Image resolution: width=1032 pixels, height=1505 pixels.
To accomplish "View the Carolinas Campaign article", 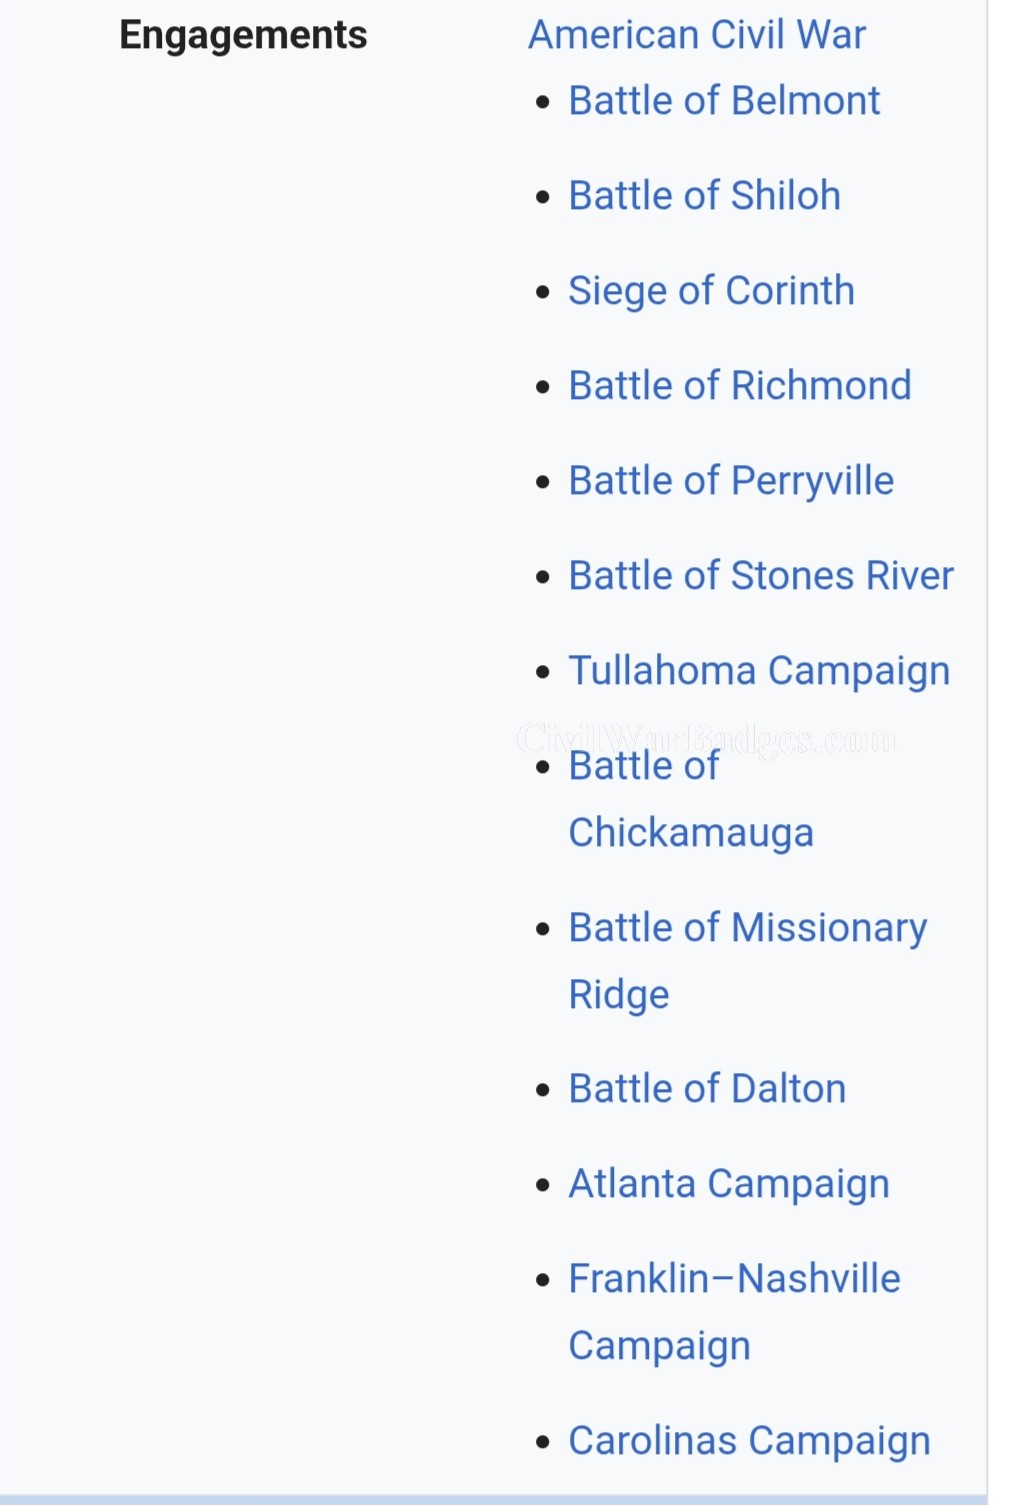I will coord(749,1441).
